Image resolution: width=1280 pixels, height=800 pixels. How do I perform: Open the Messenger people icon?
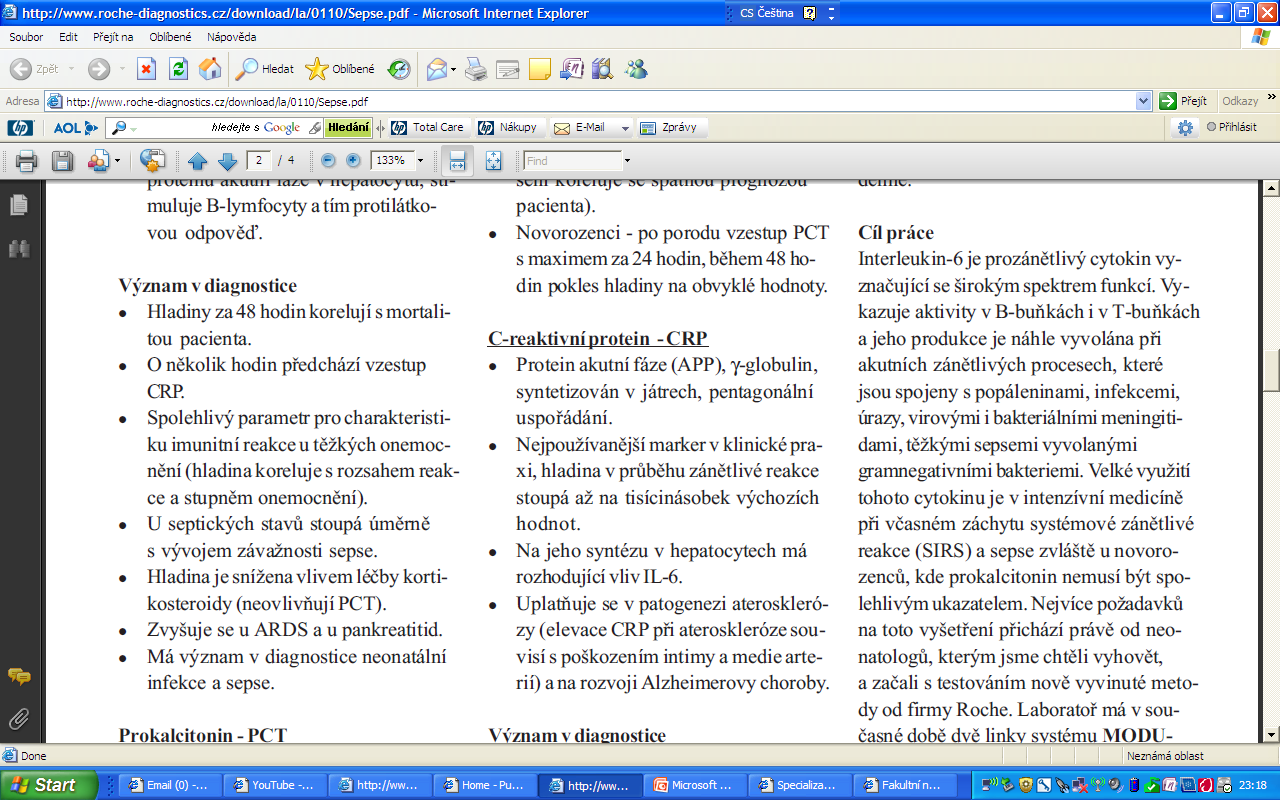[x=635, y=69]
